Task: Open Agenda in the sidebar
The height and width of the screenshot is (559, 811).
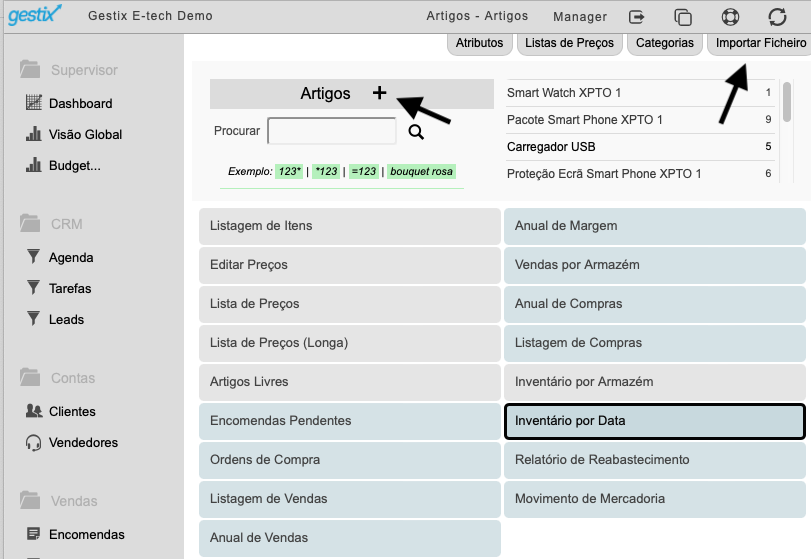Action: 71,258
